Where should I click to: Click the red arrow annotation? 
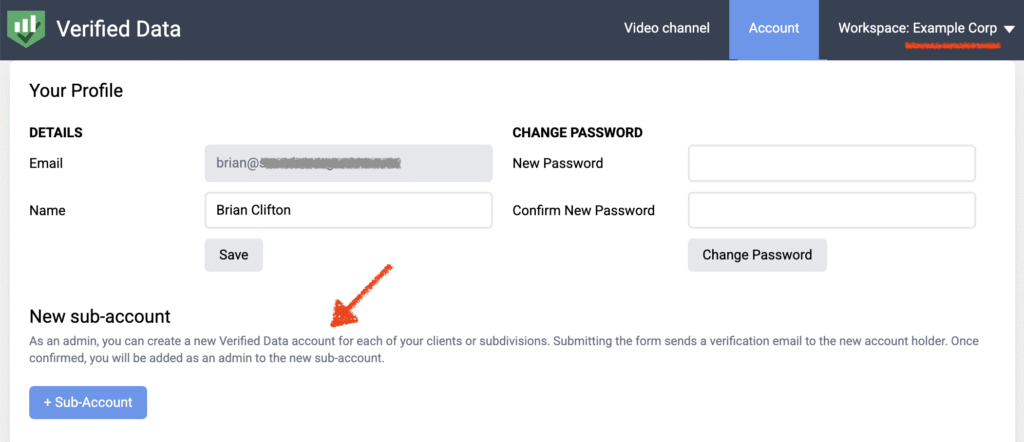362,296
